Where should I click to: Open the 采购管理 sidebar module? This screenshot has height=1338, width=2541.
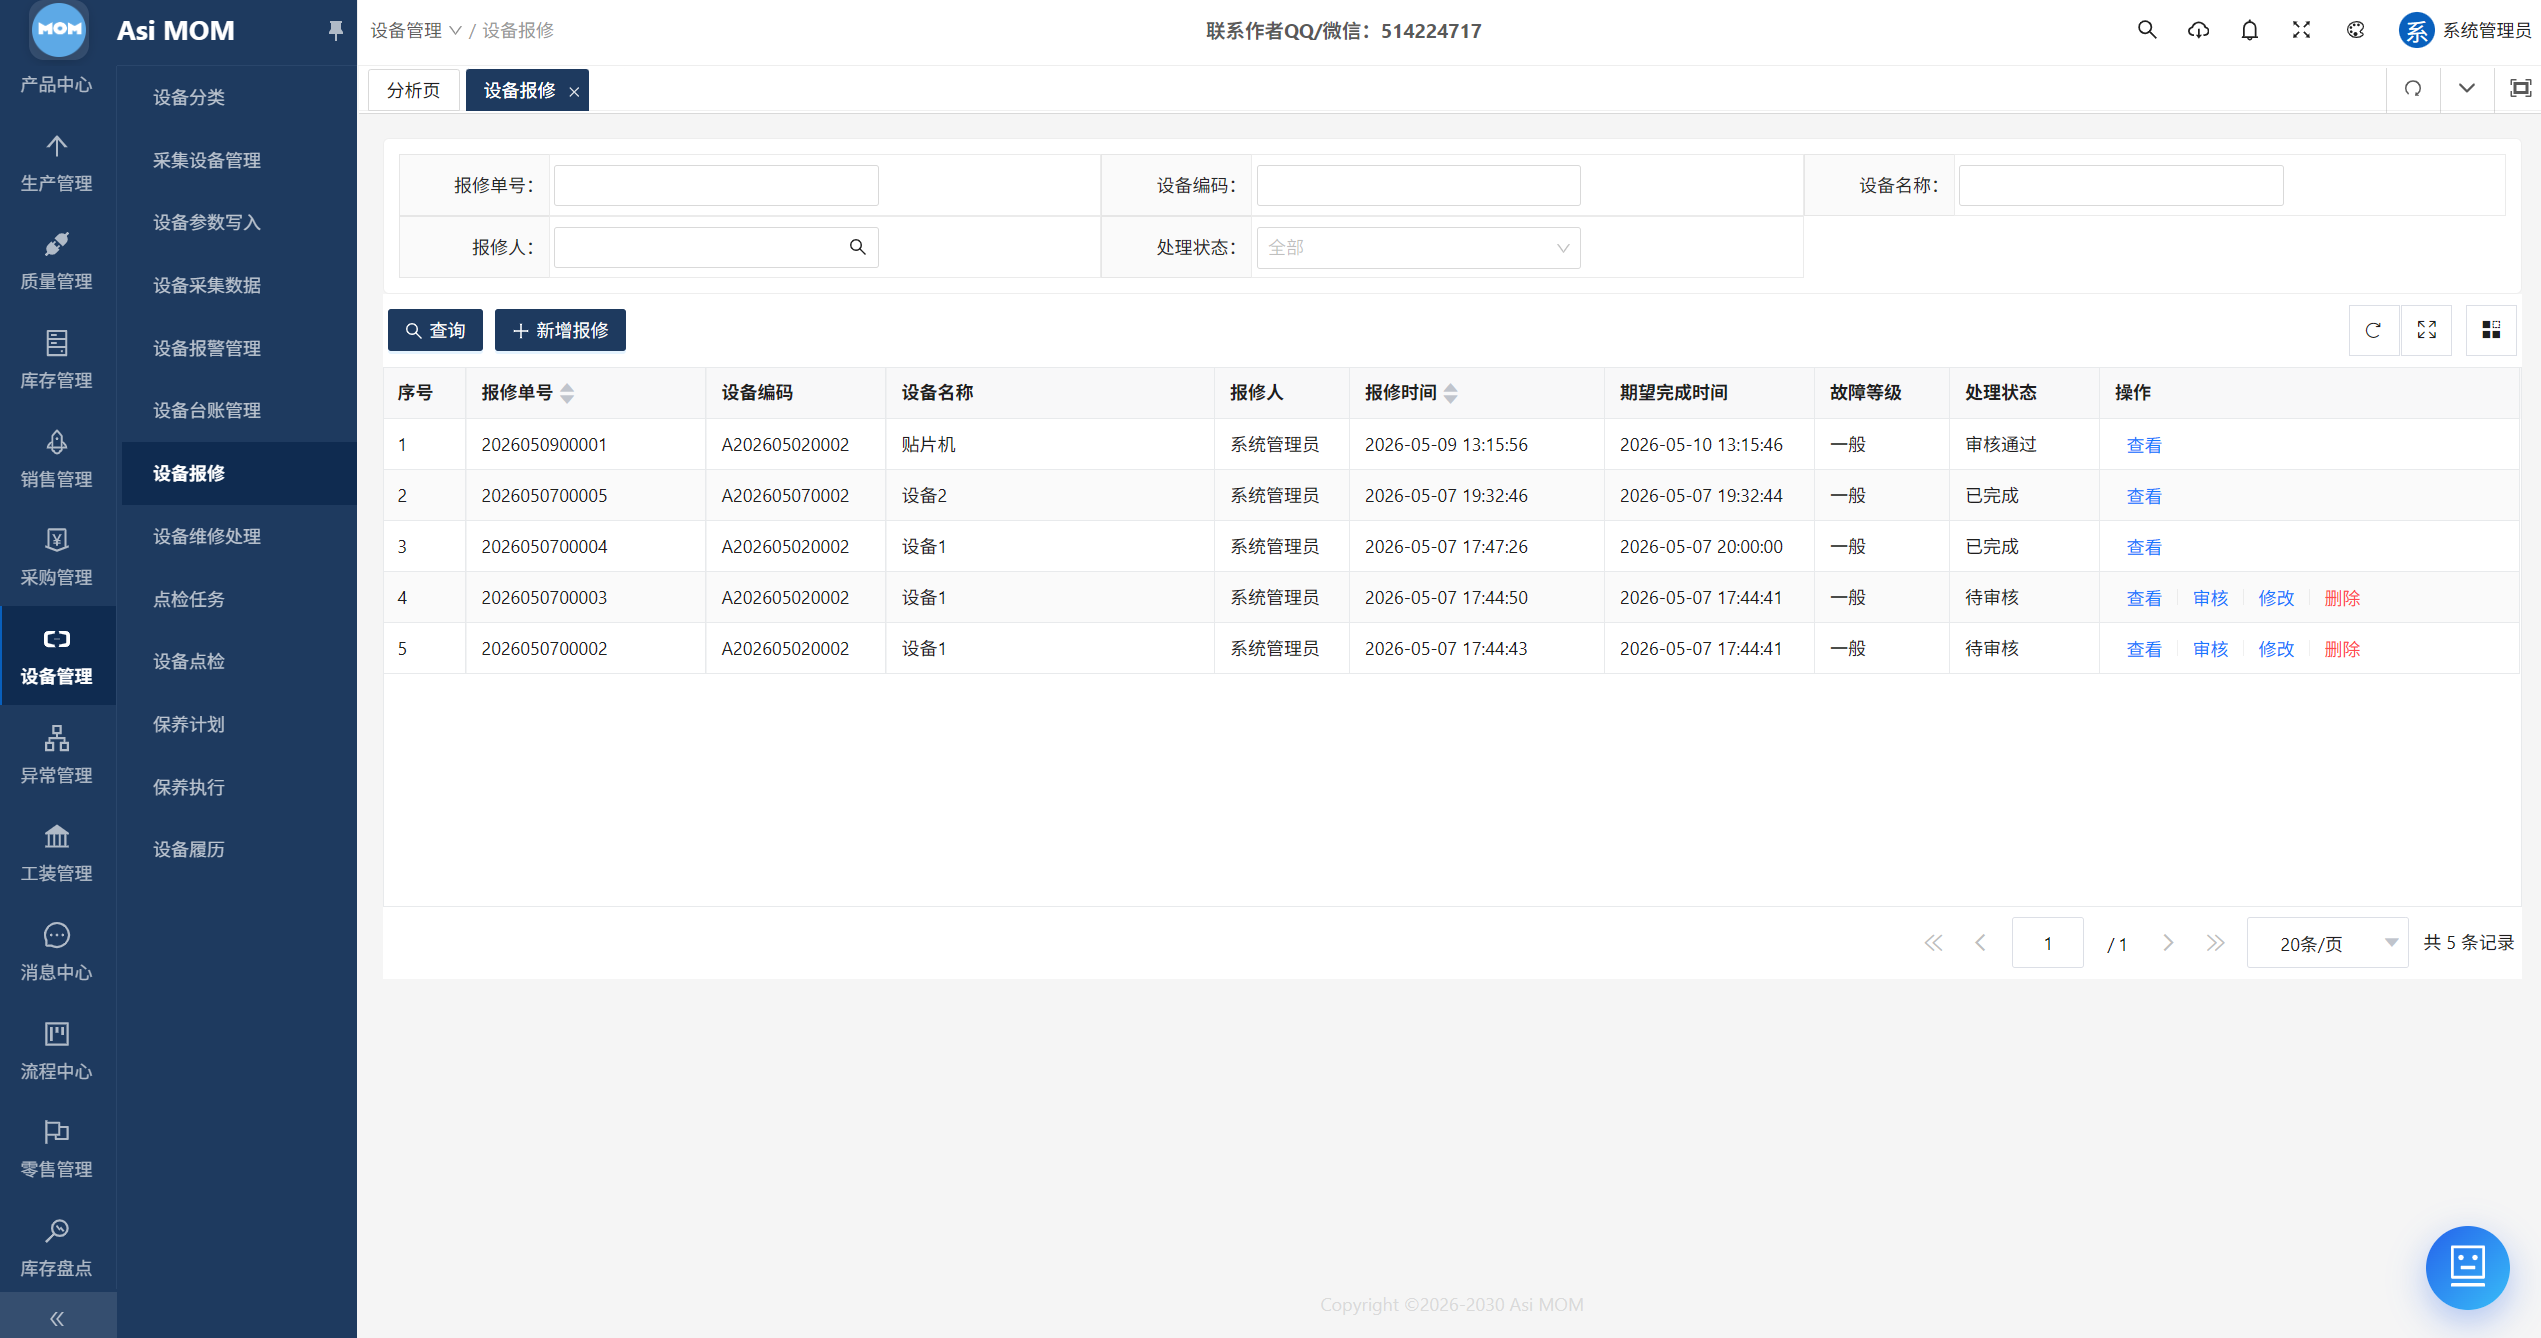57,558
